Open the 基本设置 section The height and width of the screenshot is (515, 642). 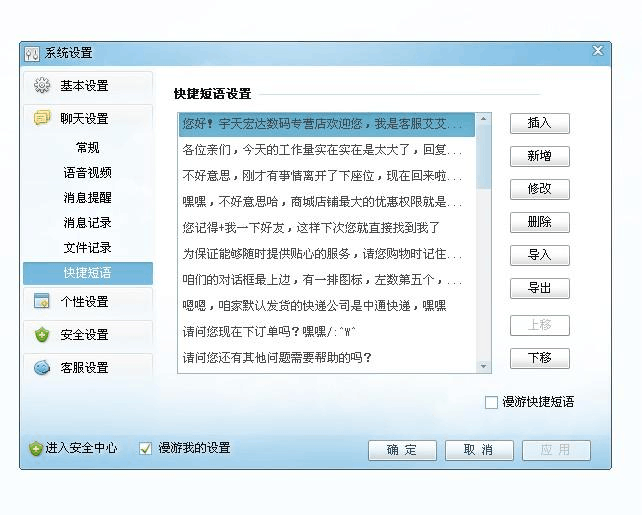(x=88, y=86)
